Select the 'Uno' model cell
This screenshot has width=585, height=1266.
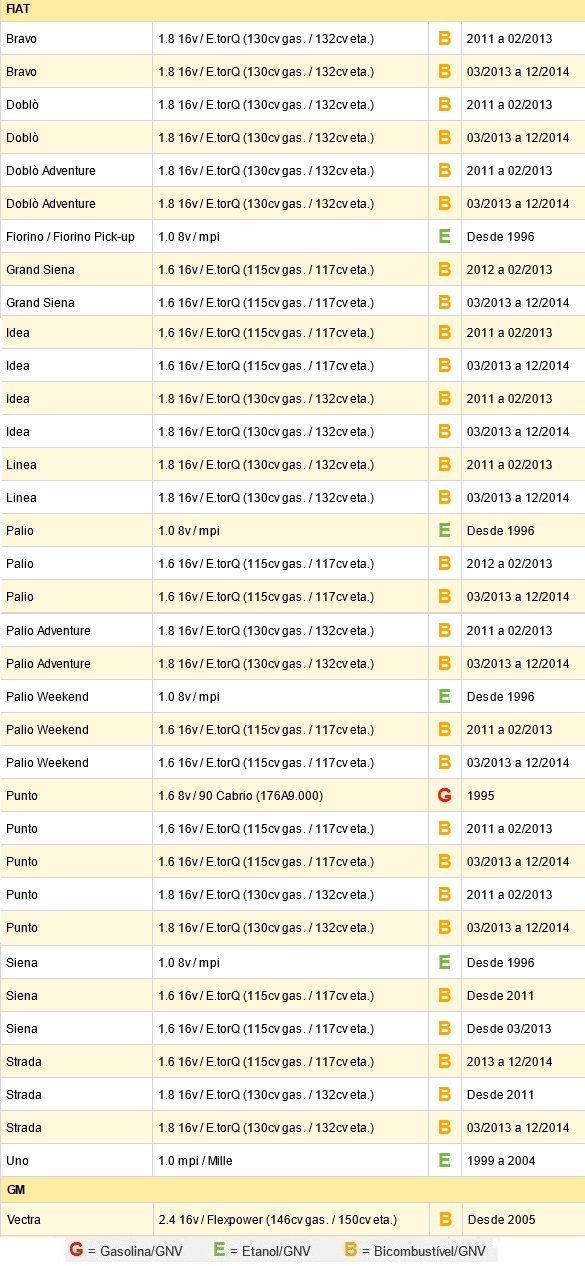pyautogui.click(x=76, y=1161)
